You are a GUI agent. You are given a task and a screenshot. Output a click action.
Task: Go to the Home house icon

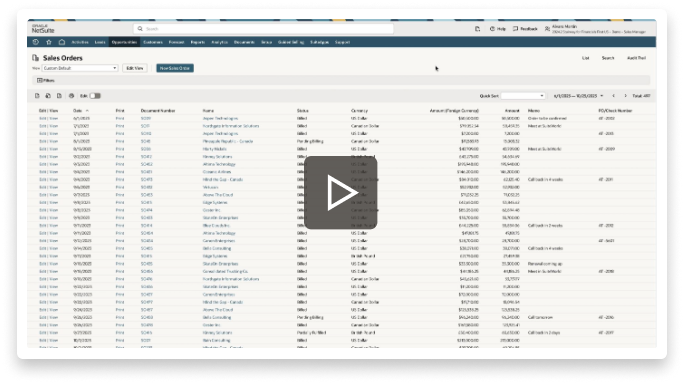coord(62,42)
